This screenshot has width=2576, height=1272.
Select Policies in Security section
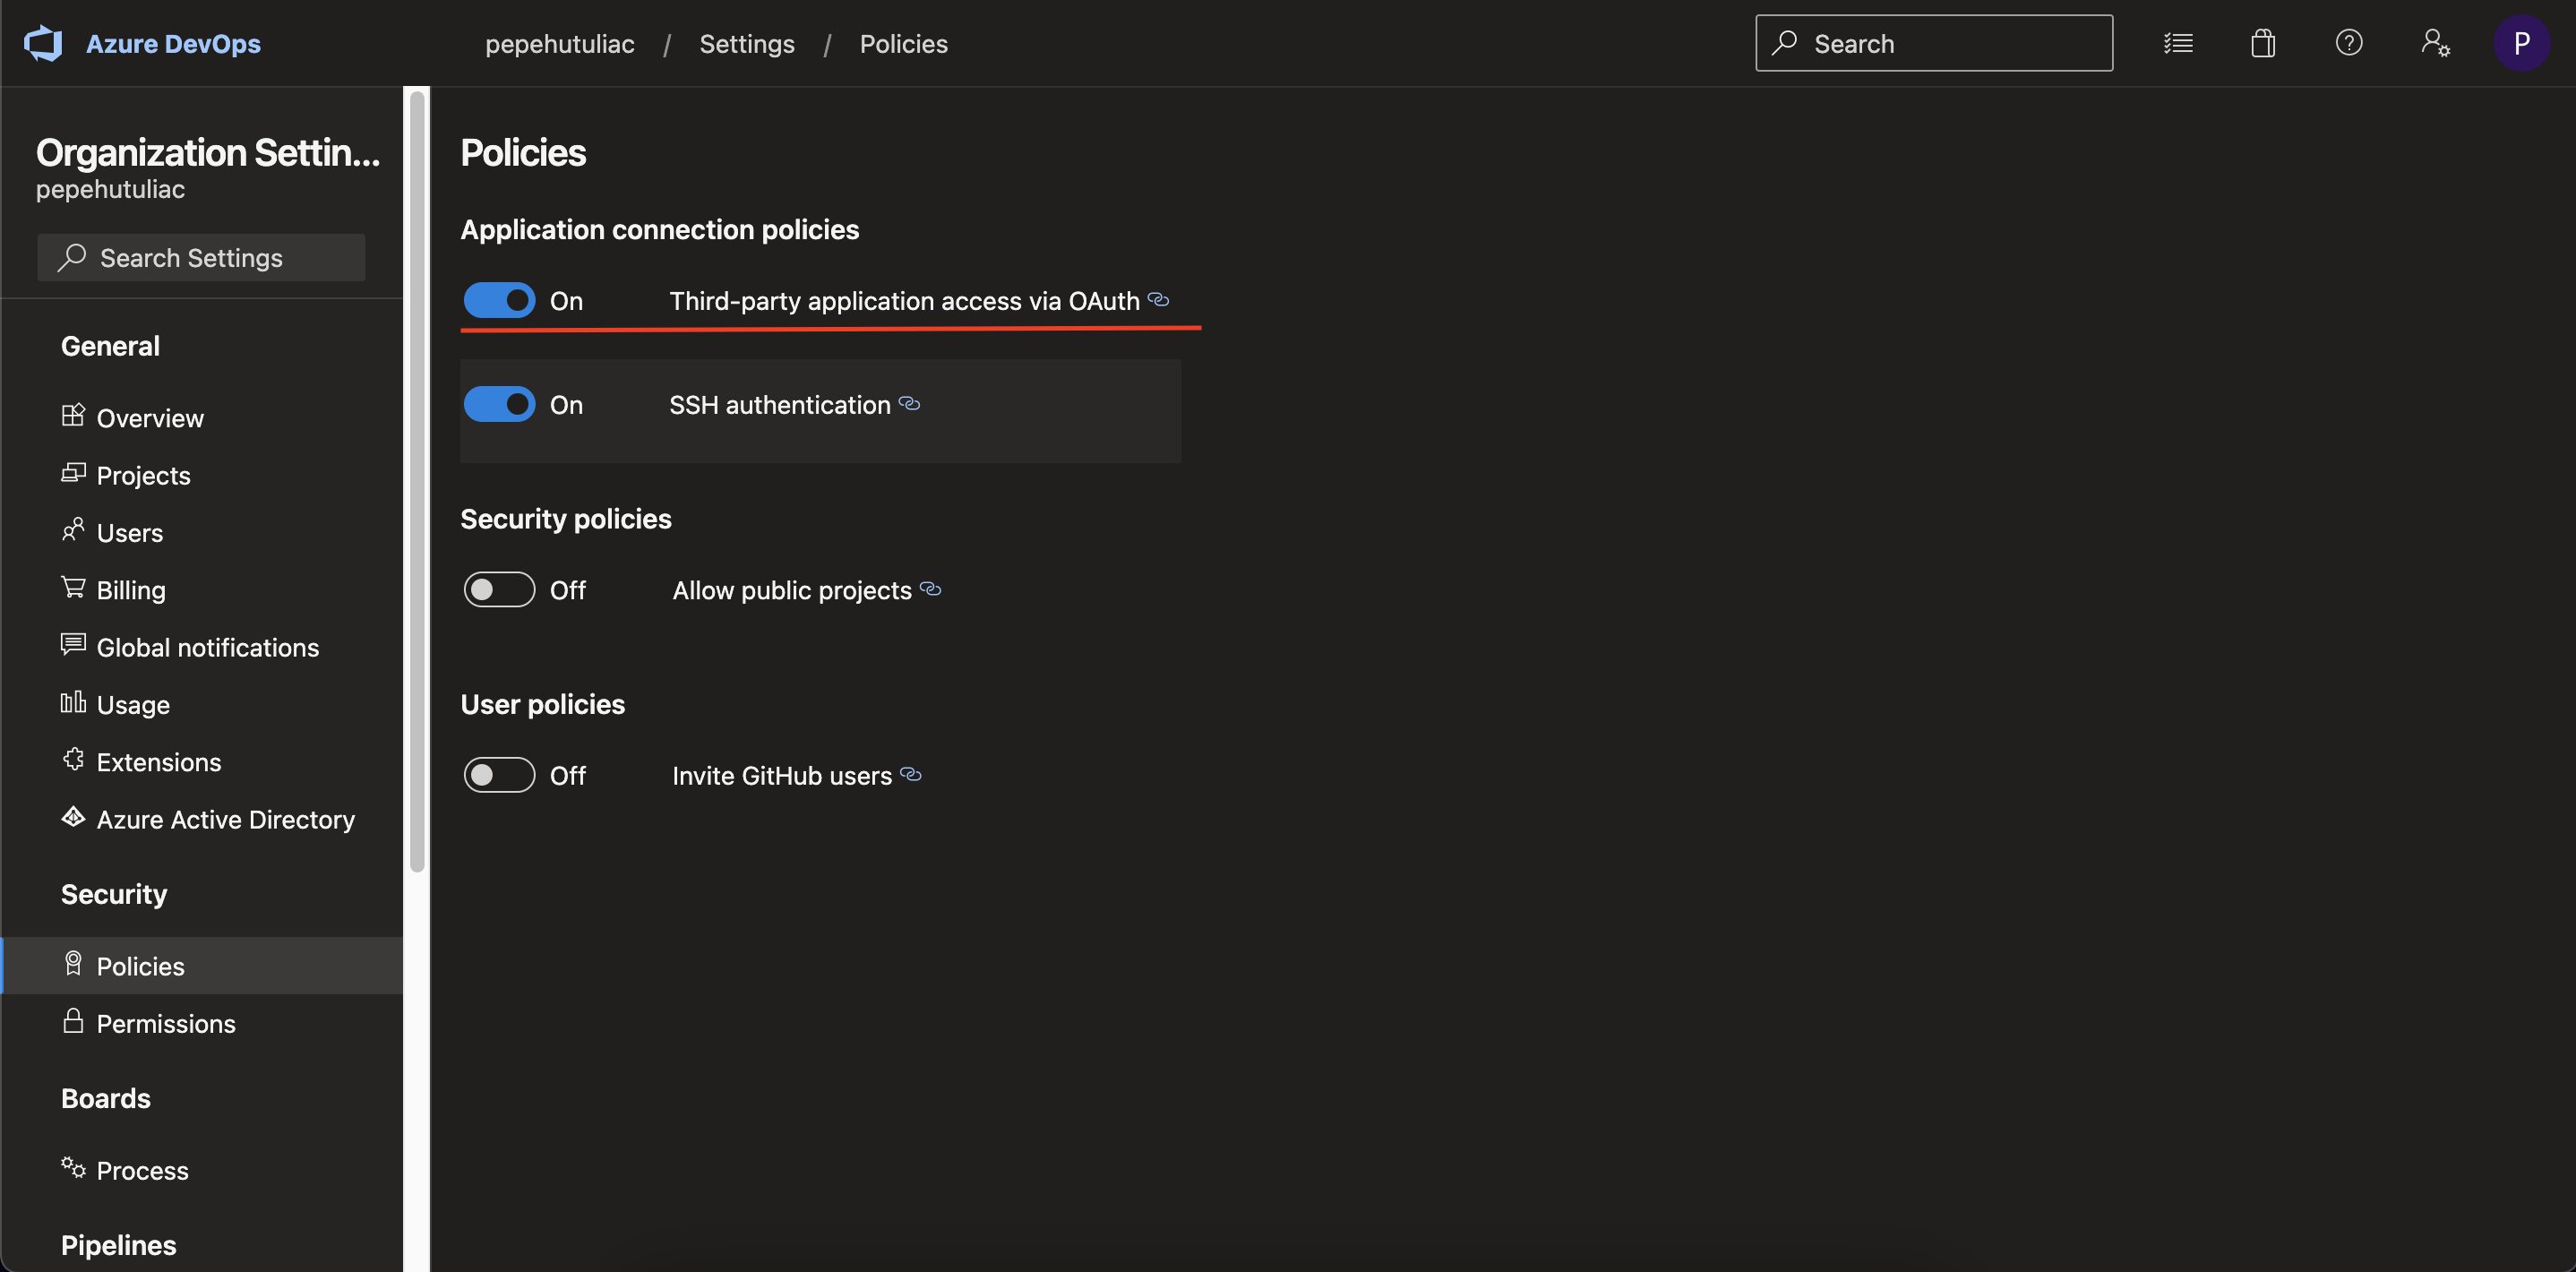[201, 966]
